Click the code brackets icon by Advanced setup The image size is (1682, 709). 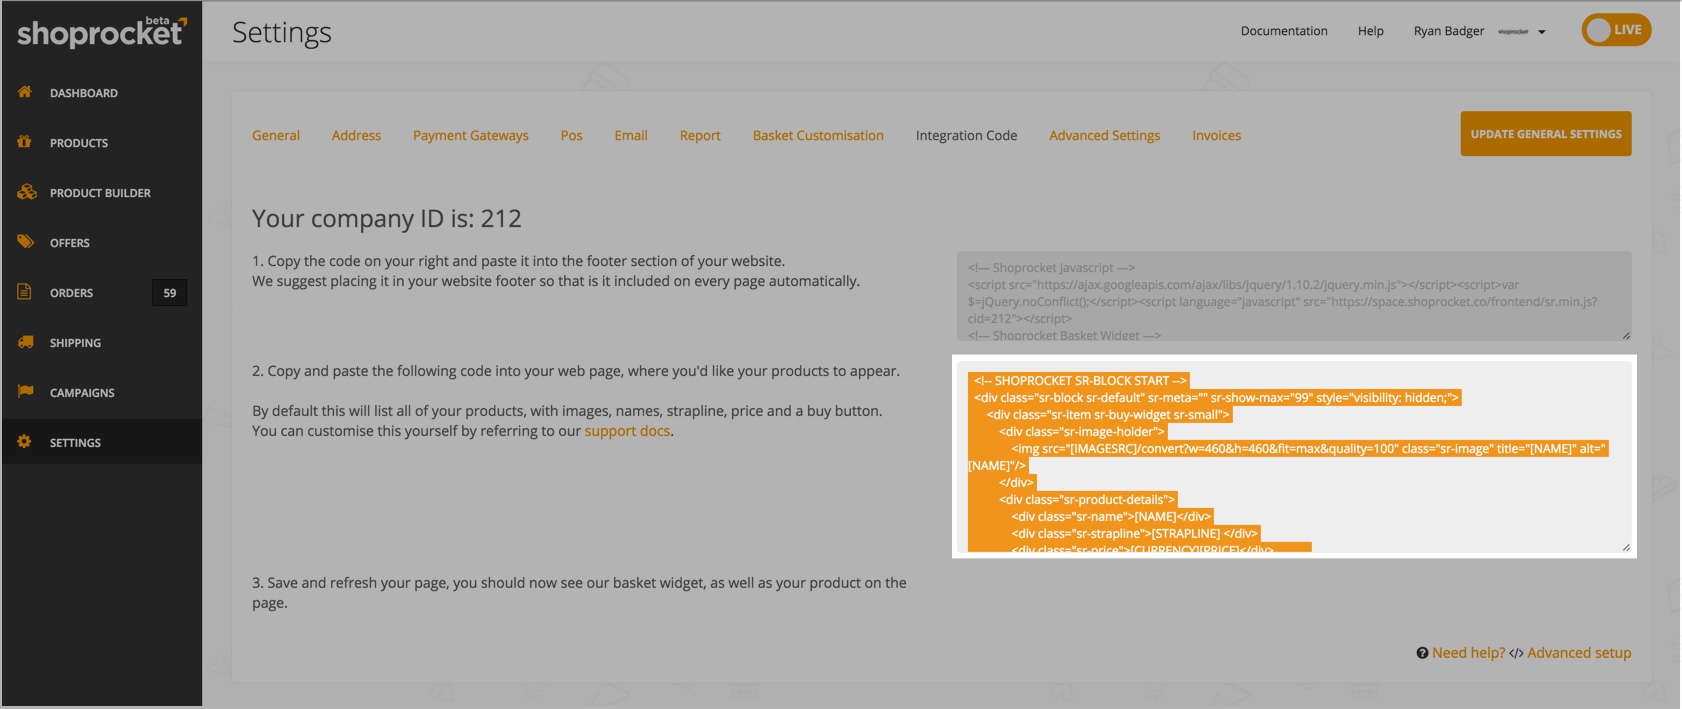click(x=1516, y=653)
